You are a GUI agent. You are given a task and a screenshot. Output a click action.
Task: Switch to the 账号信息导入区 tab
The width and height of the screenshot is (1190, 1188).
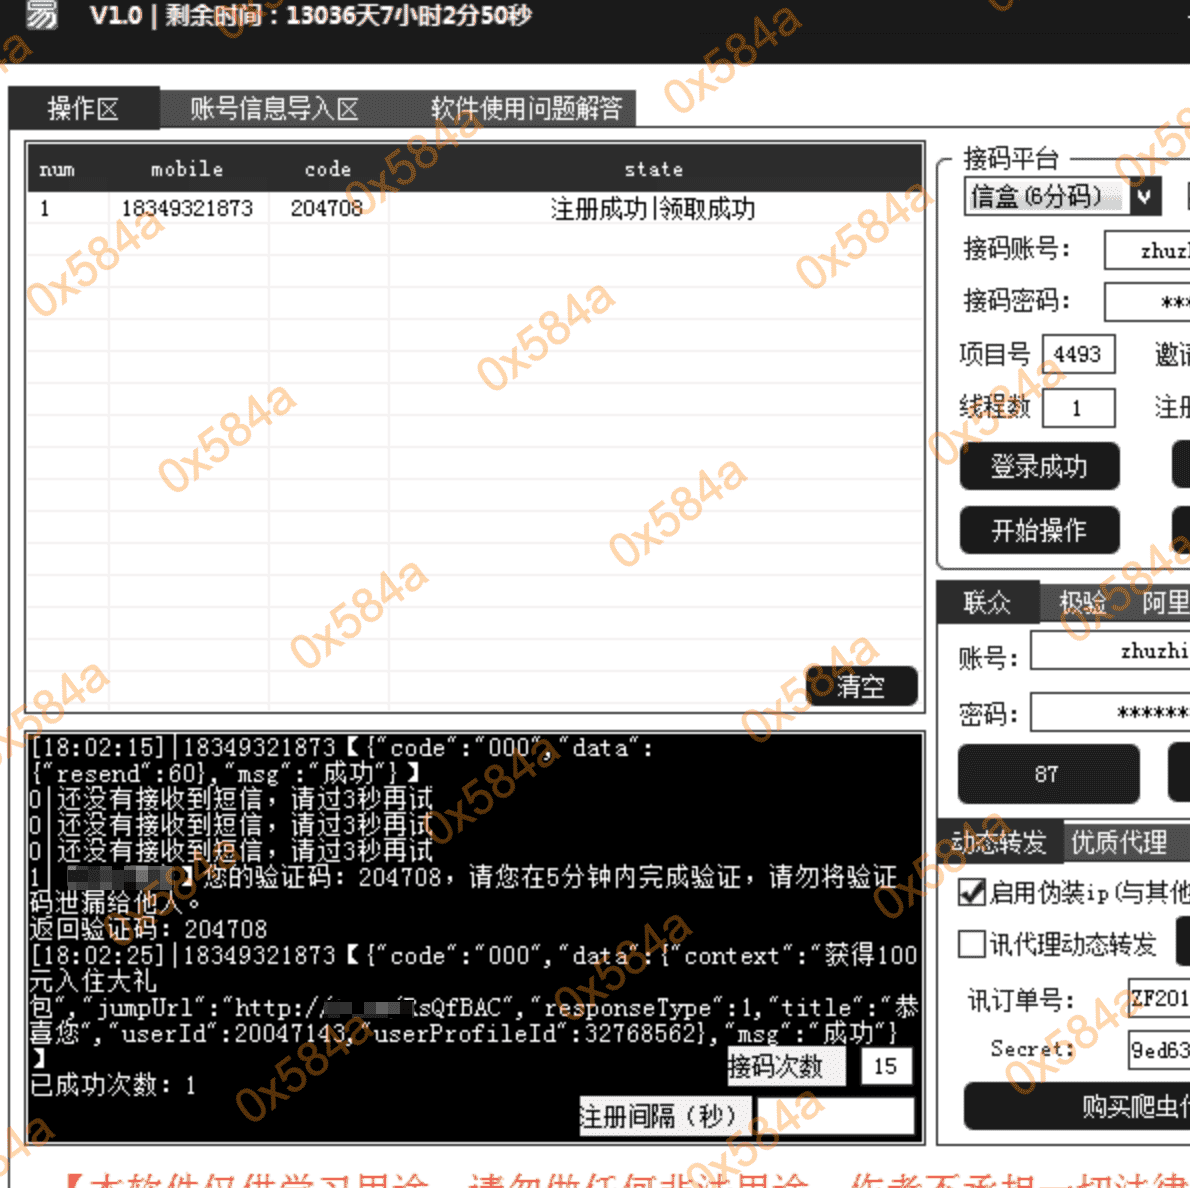[x=270, y=108]
